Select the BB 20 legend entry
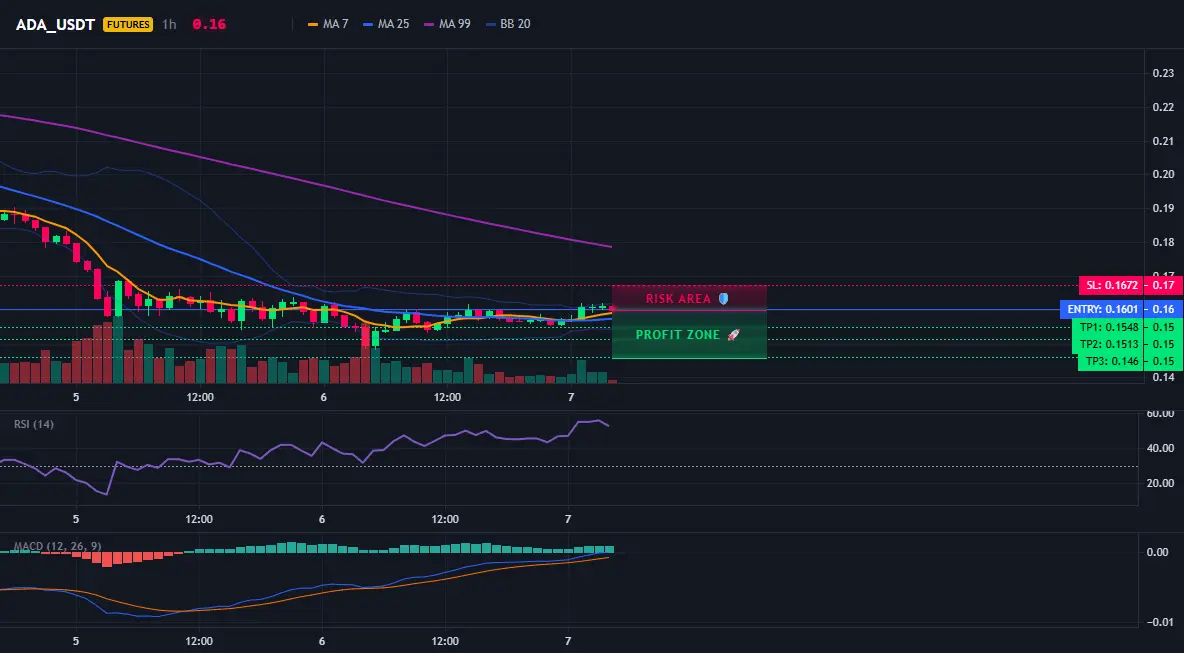 click(x=508, y=24)
